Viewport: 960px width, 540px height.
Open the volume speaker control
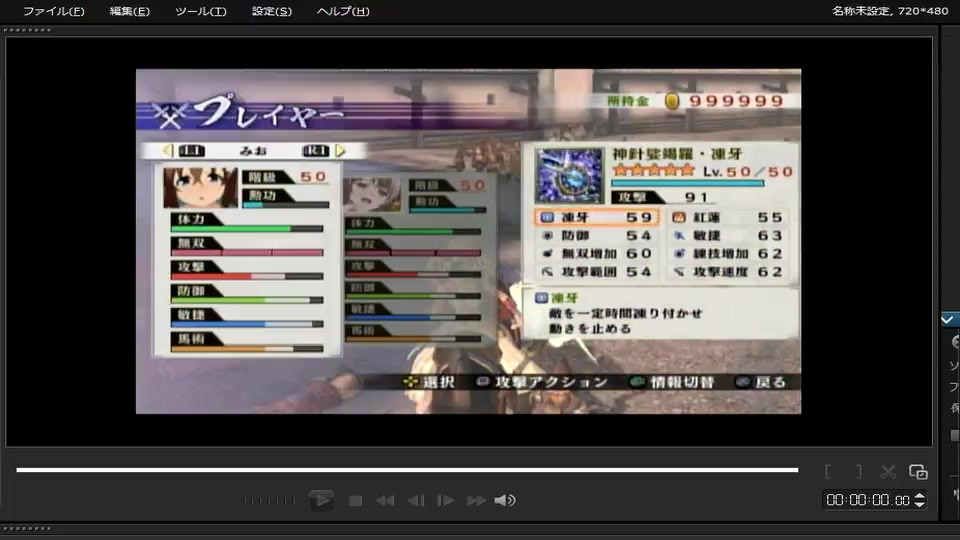pos(505,501)
